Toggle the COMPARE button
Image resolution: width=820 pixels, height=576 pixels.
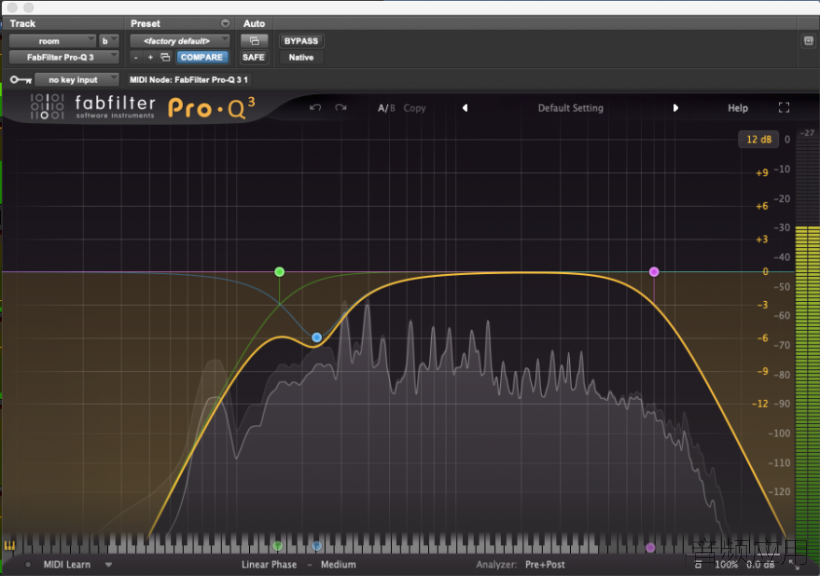pos(202,57)
